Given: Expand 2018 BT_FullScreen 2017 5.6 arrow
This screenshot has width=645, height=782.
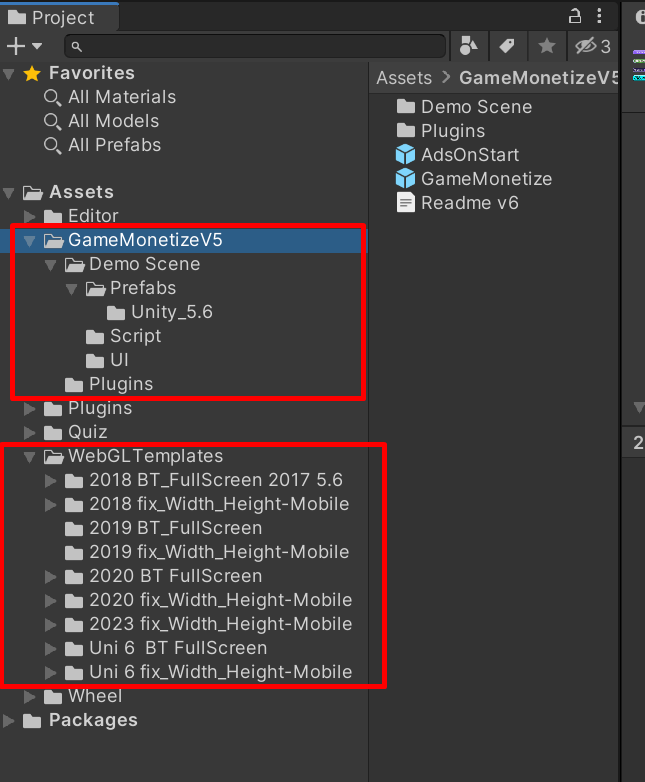Looking at the screenshot, I should 51,481.
